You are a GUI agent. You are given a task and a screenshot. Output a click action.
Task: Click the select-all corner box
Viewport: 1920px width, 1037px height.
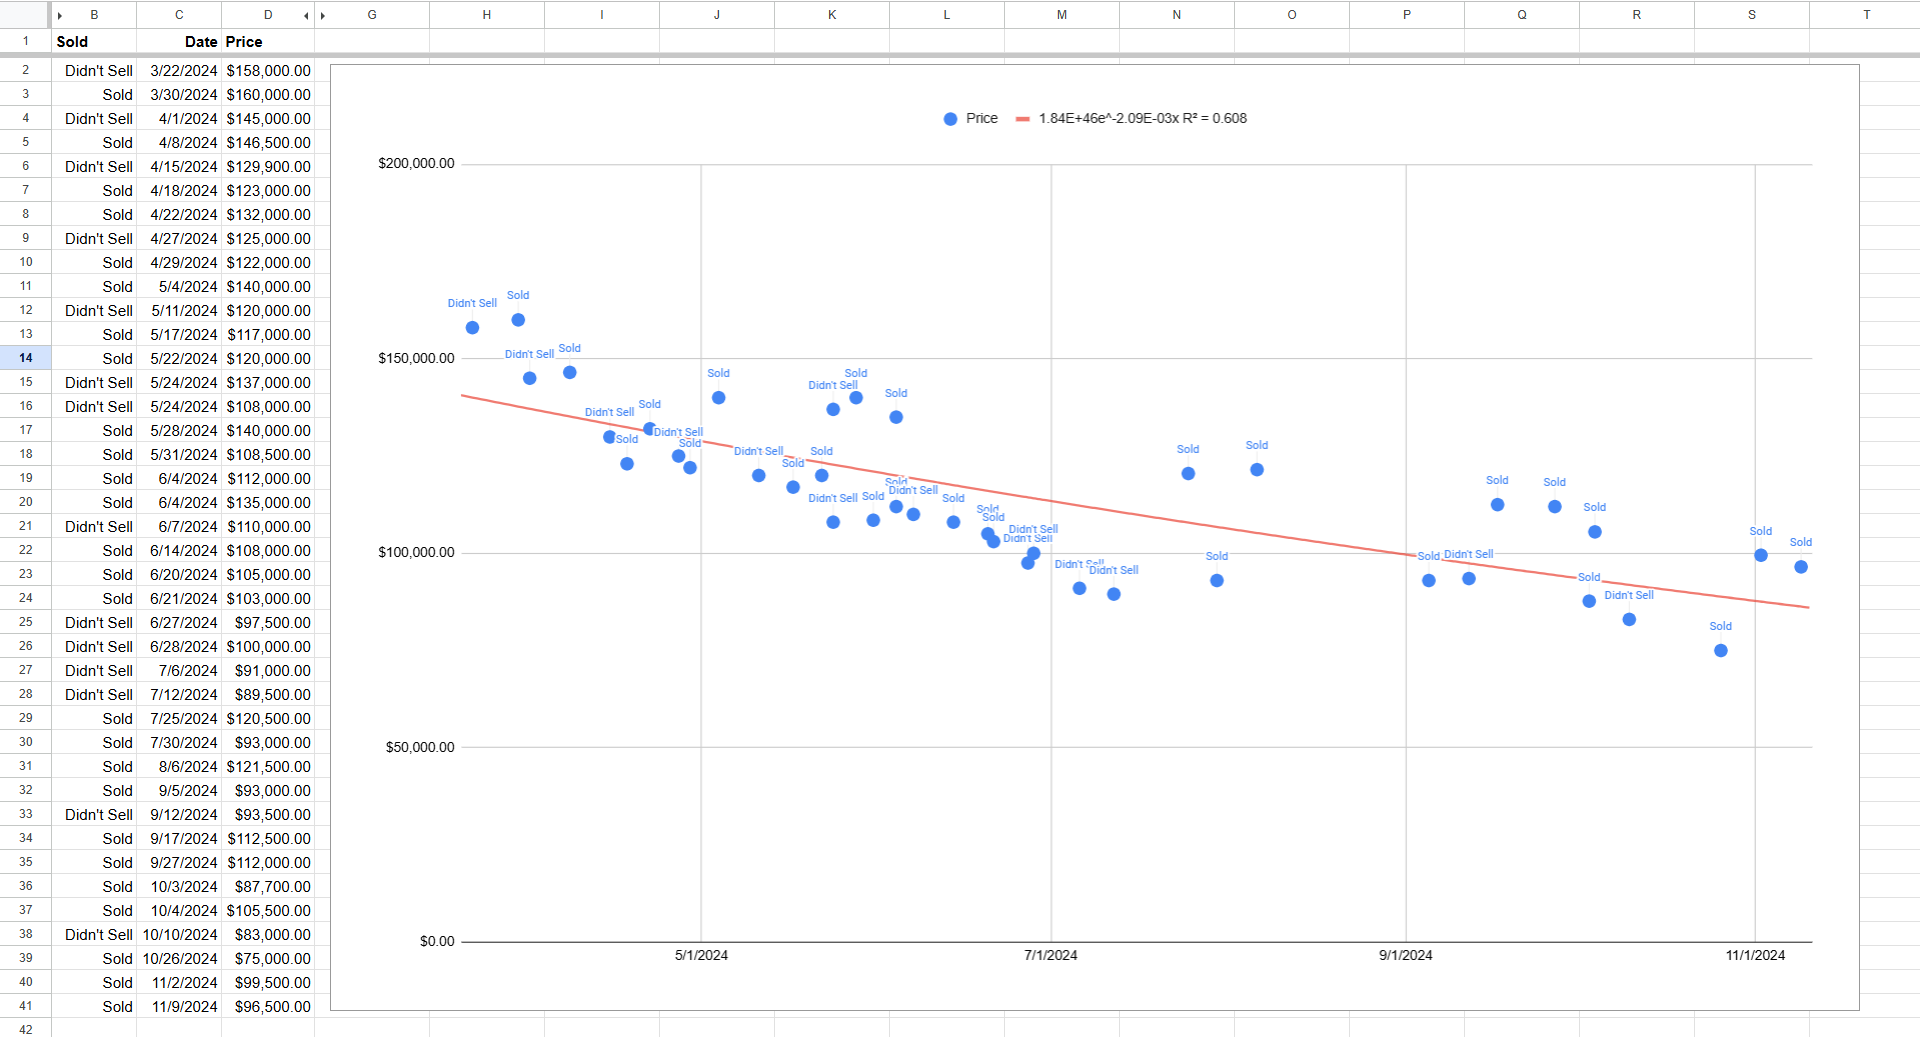[25, 15]
